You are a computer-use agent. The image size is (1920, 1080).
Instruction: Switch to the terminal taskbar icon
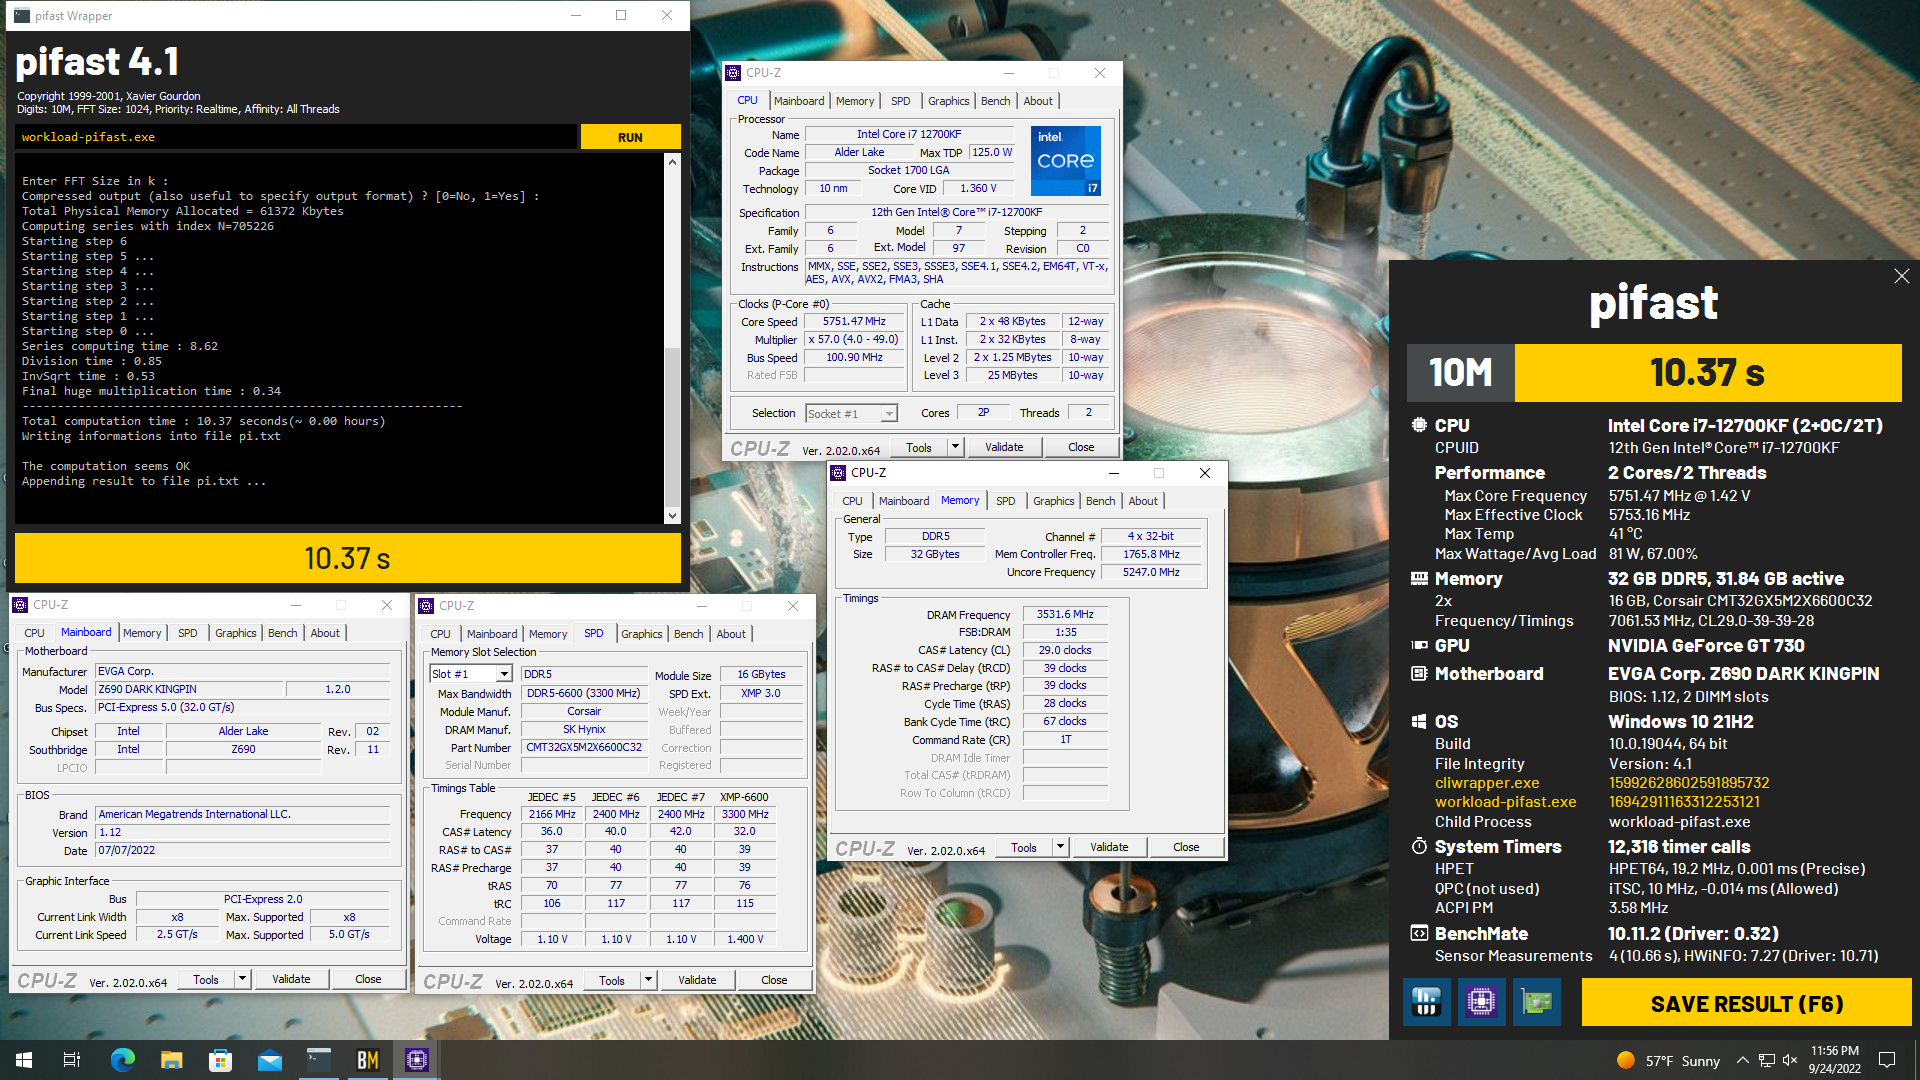click(318, 1060)
